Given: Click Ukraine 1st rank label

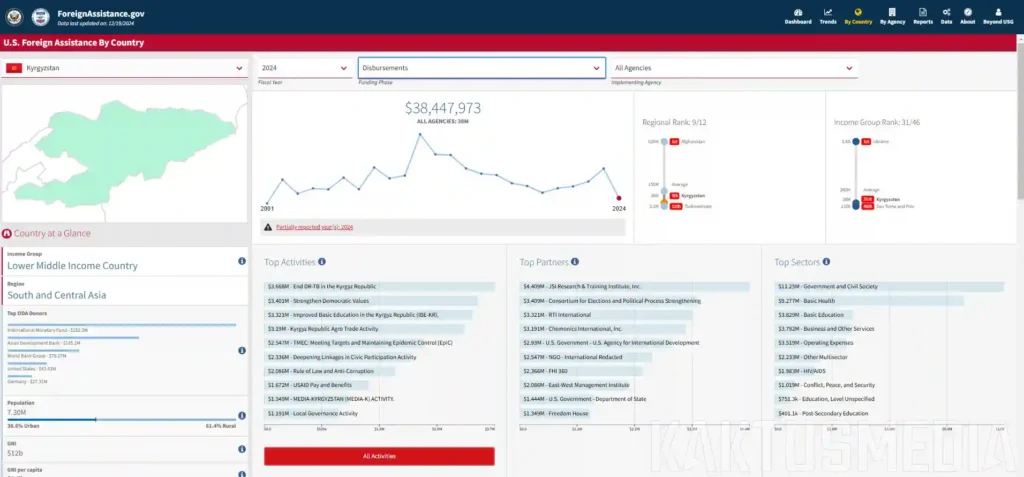Looking at the screenshot, I should (x=874, y=141).
